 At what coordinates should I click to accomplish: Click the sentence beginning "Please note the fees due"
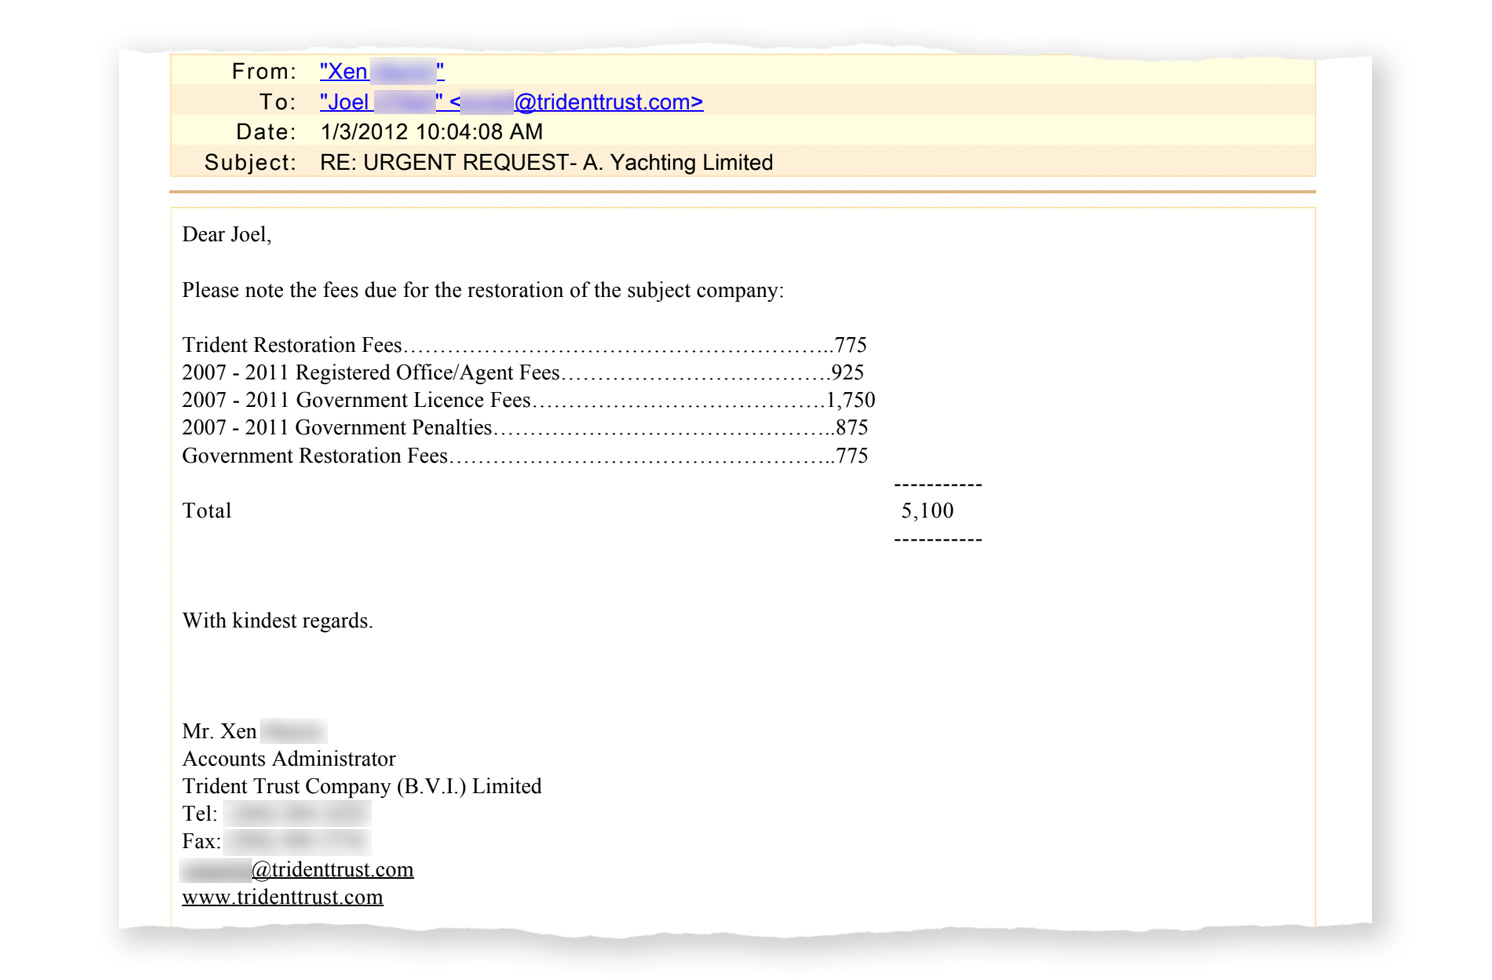tap(482, 291)
